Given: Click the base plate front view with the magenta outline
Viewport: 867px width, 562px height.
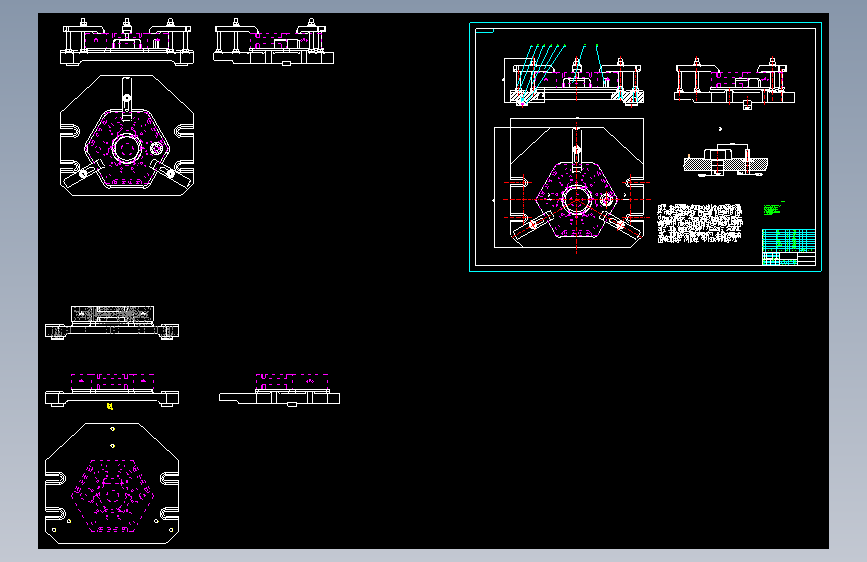Looking at the screenshot, I should [x=112, y=390].
